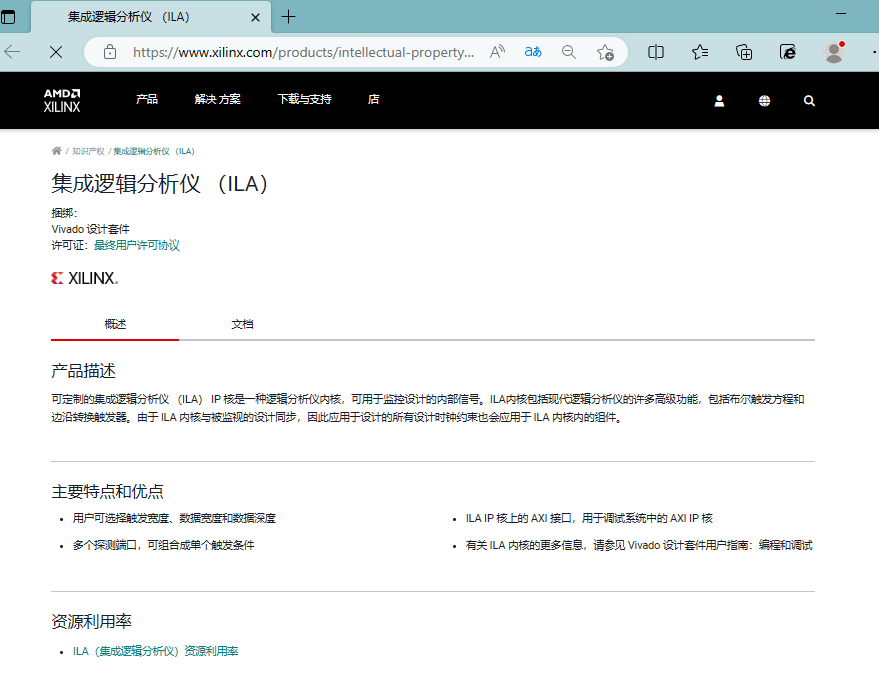The width and height of the screenshot is (879, 682).
Task: Stop loading the page
Action: click(x=55, y=52)
